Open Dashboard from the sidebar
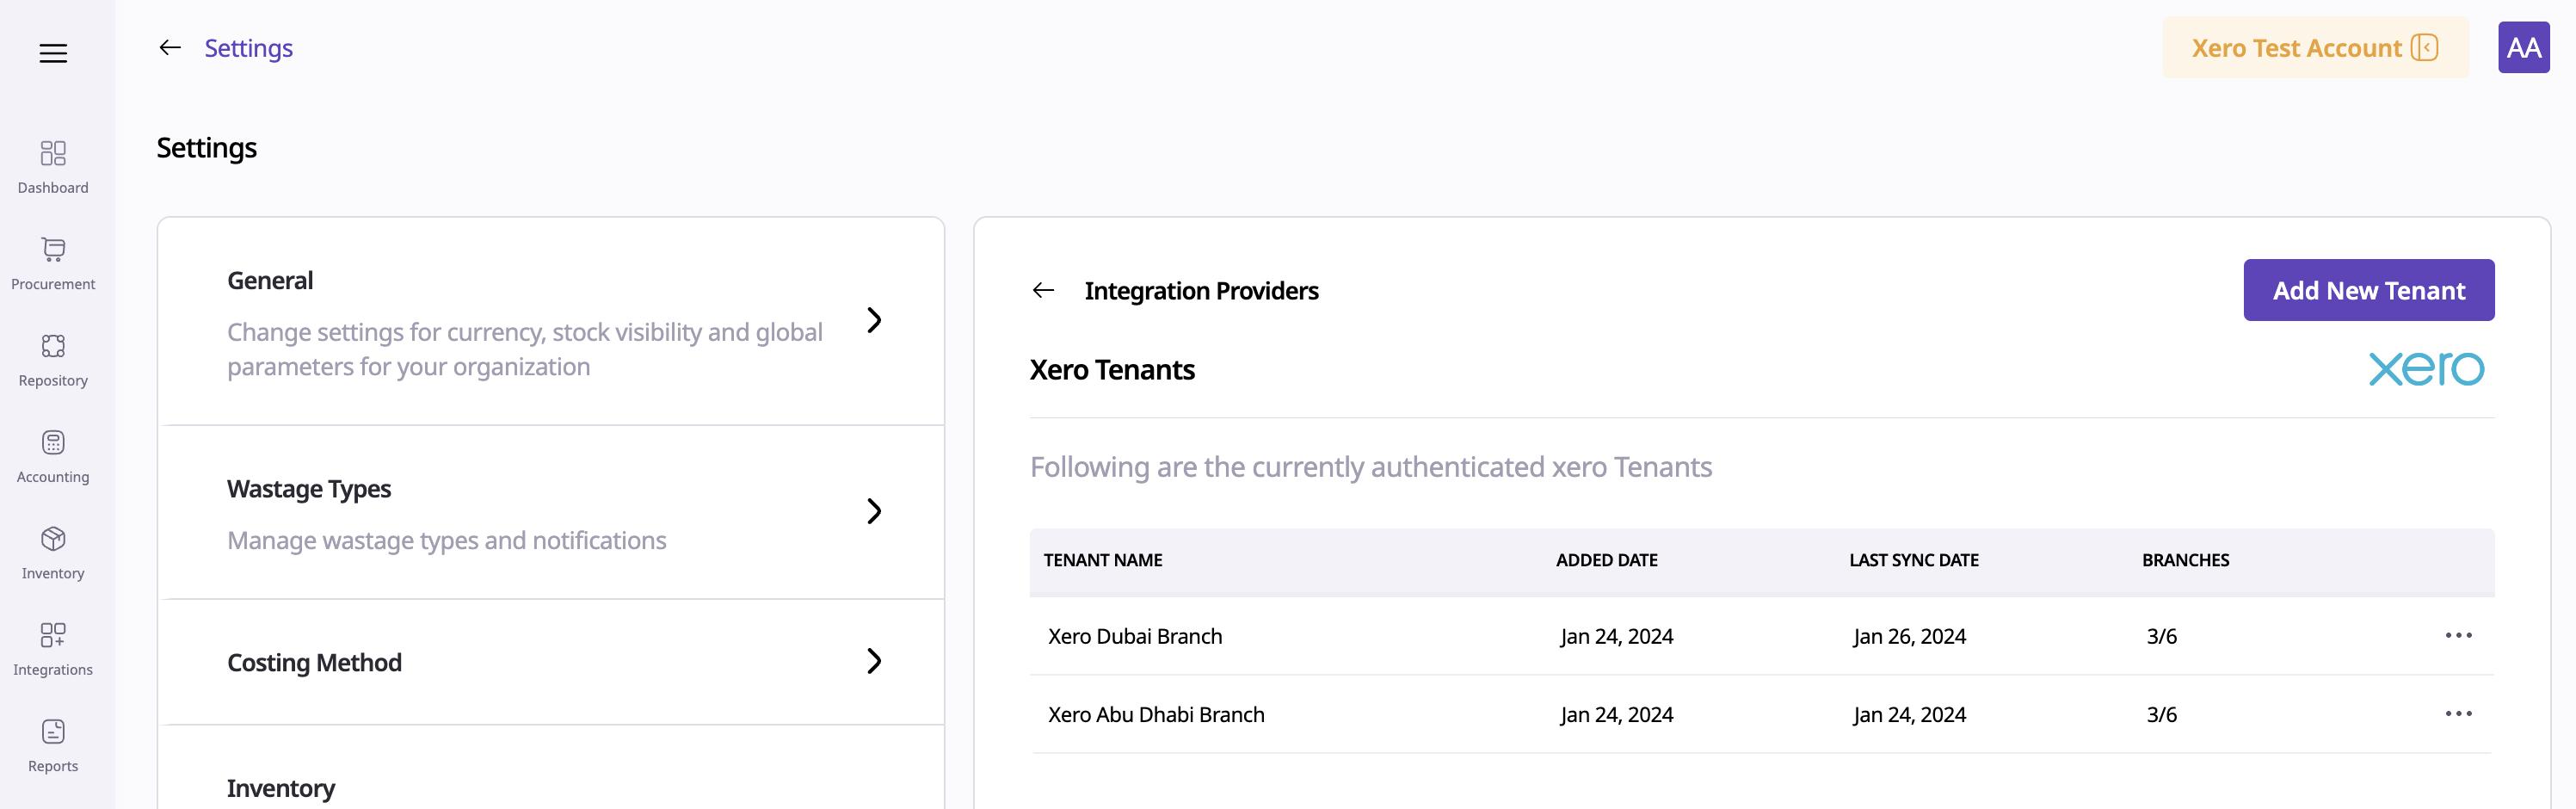The height and width of the screenshot is (809, 2576). click(53, 166)
